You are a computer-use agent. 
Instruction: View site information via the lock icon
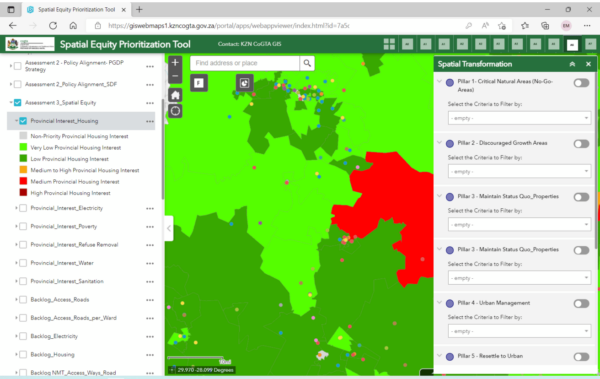pos(98,26)
